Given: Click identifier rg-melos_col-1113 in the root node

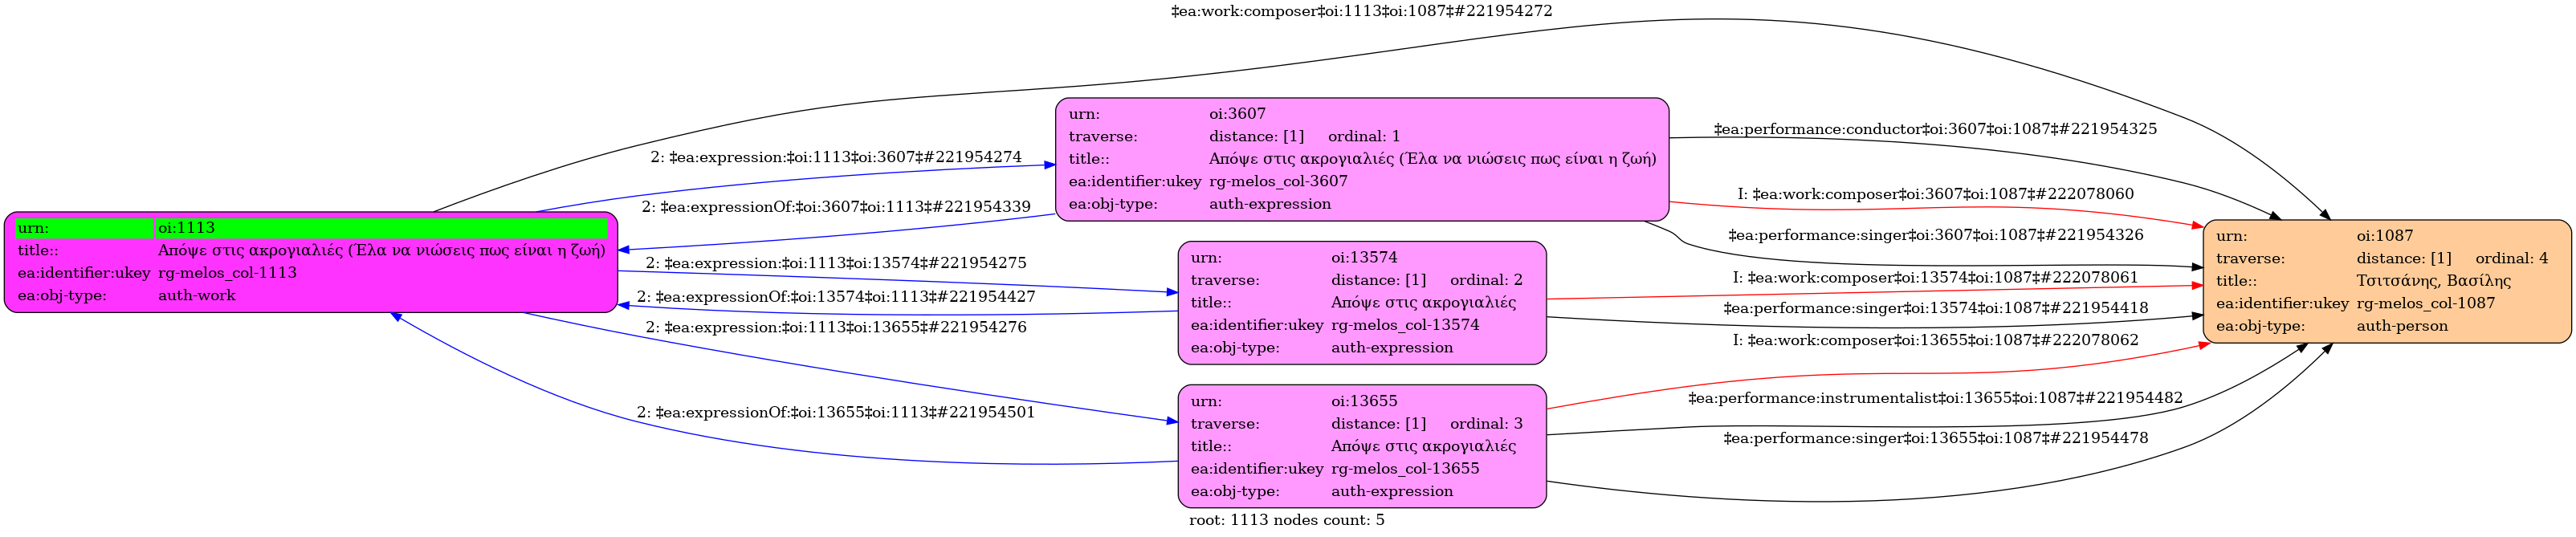Looking at the screenshot, I should pos(227,273).
